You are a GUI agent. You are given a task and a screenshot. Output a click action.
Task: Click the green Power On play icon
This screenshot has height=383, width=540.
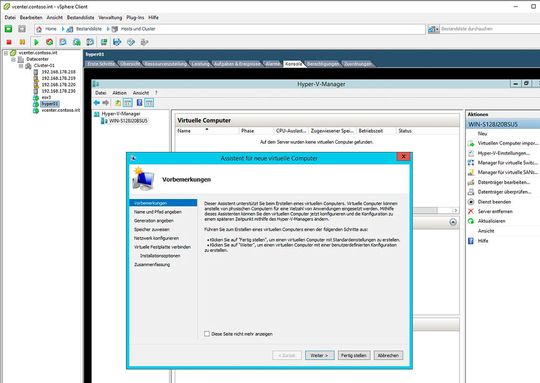[36, 42]
